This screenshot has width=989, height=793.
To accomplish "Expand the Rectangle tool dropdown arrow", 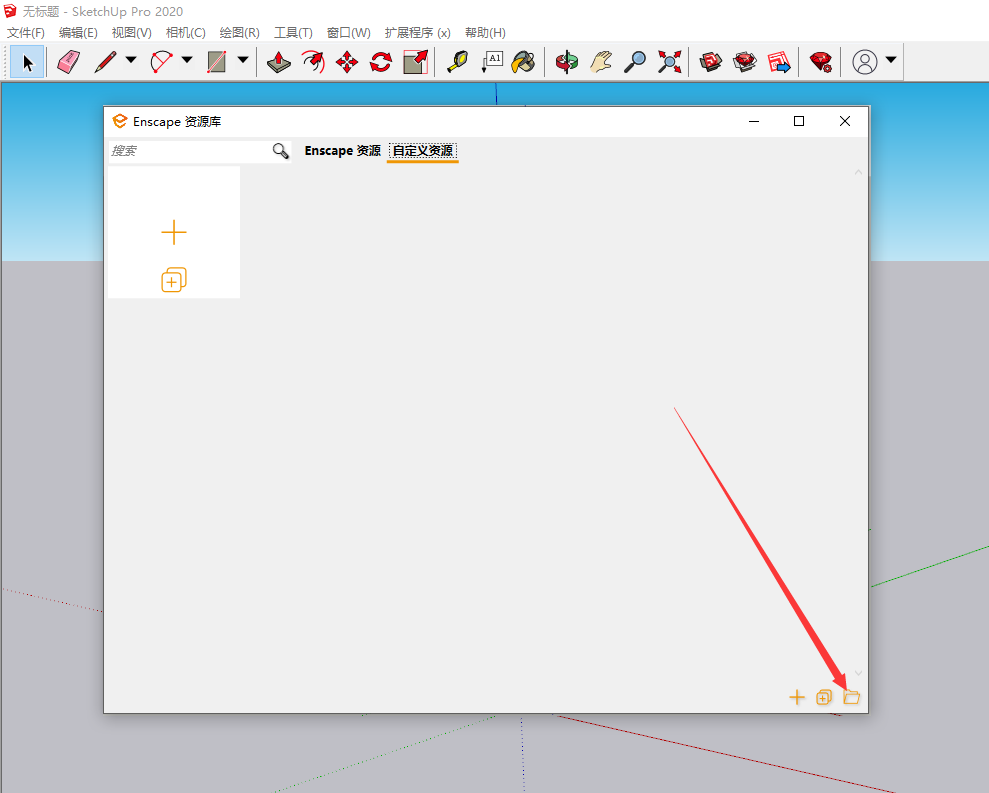I will click(x=243, y=60).
